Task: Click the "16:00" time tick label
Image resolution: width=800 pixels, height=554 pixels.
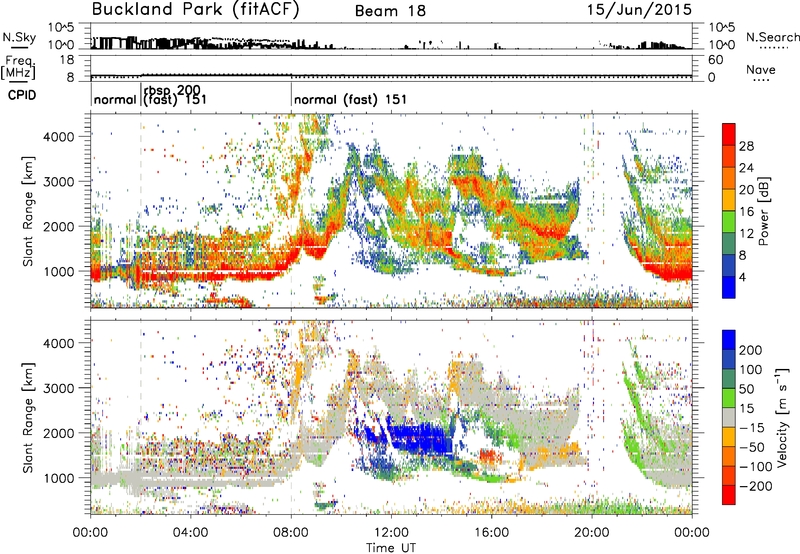Action: point(491,533)
